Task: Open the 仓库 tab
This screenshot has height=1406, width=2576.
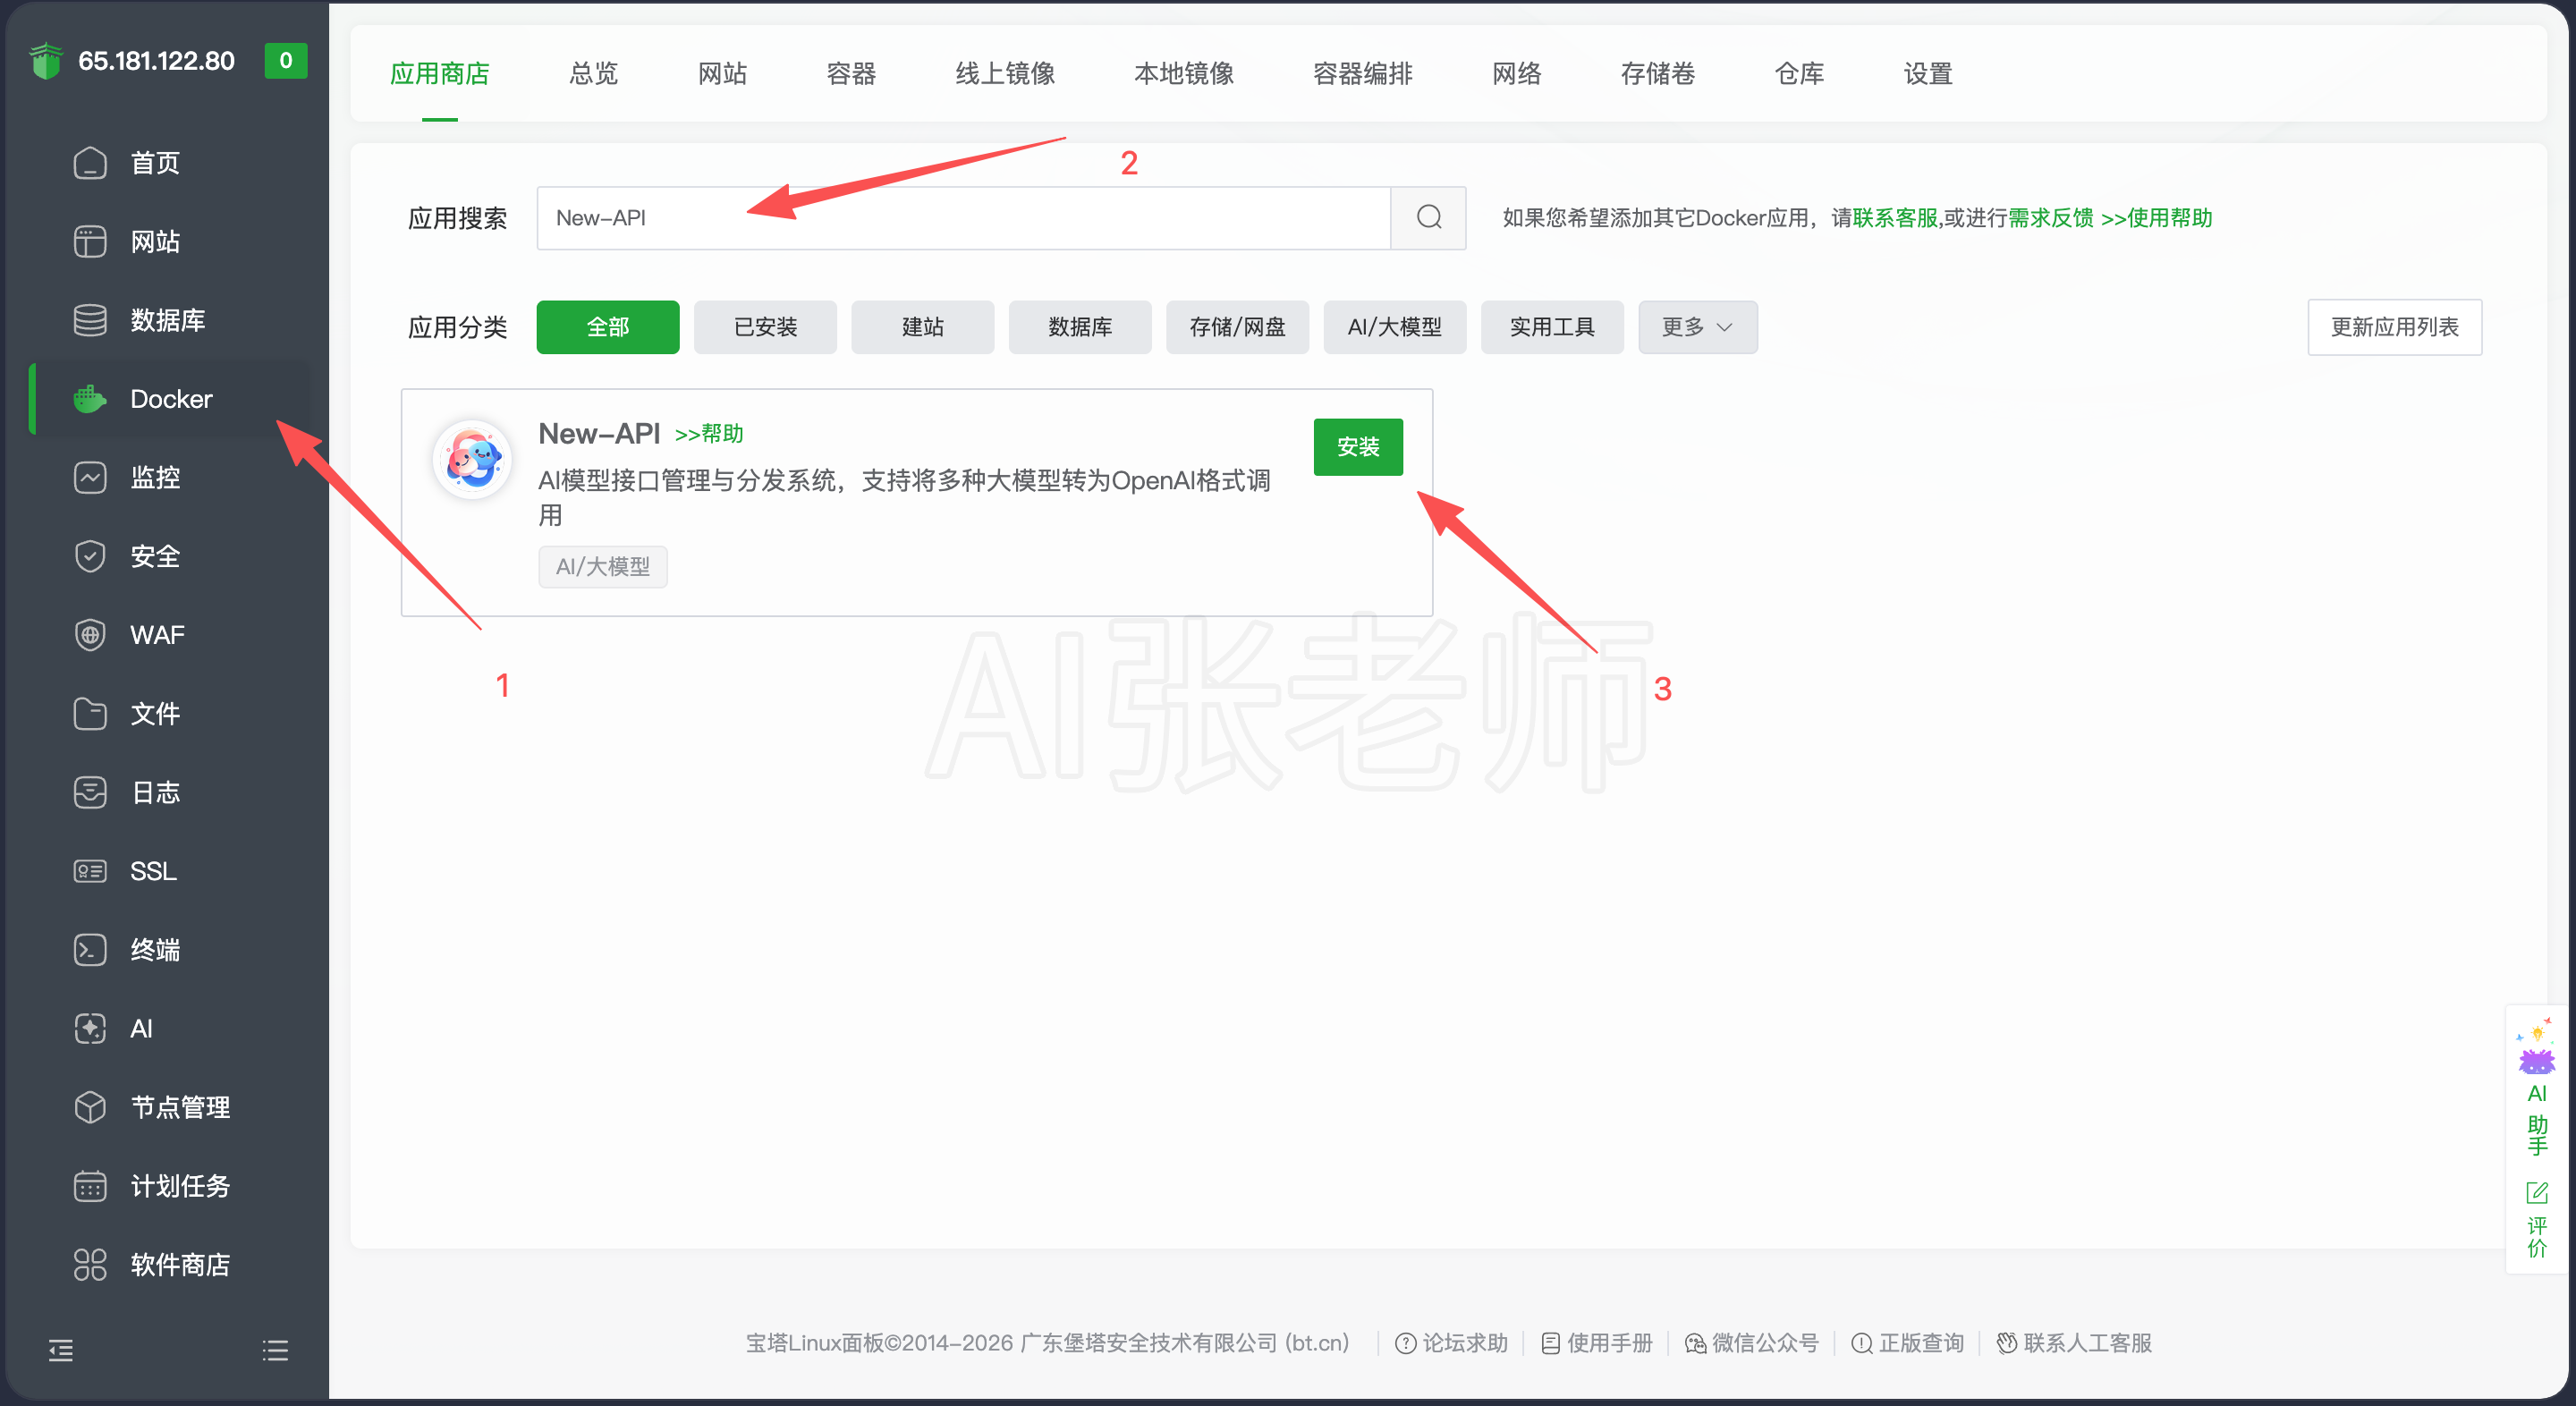Action: pos(1800,74)
